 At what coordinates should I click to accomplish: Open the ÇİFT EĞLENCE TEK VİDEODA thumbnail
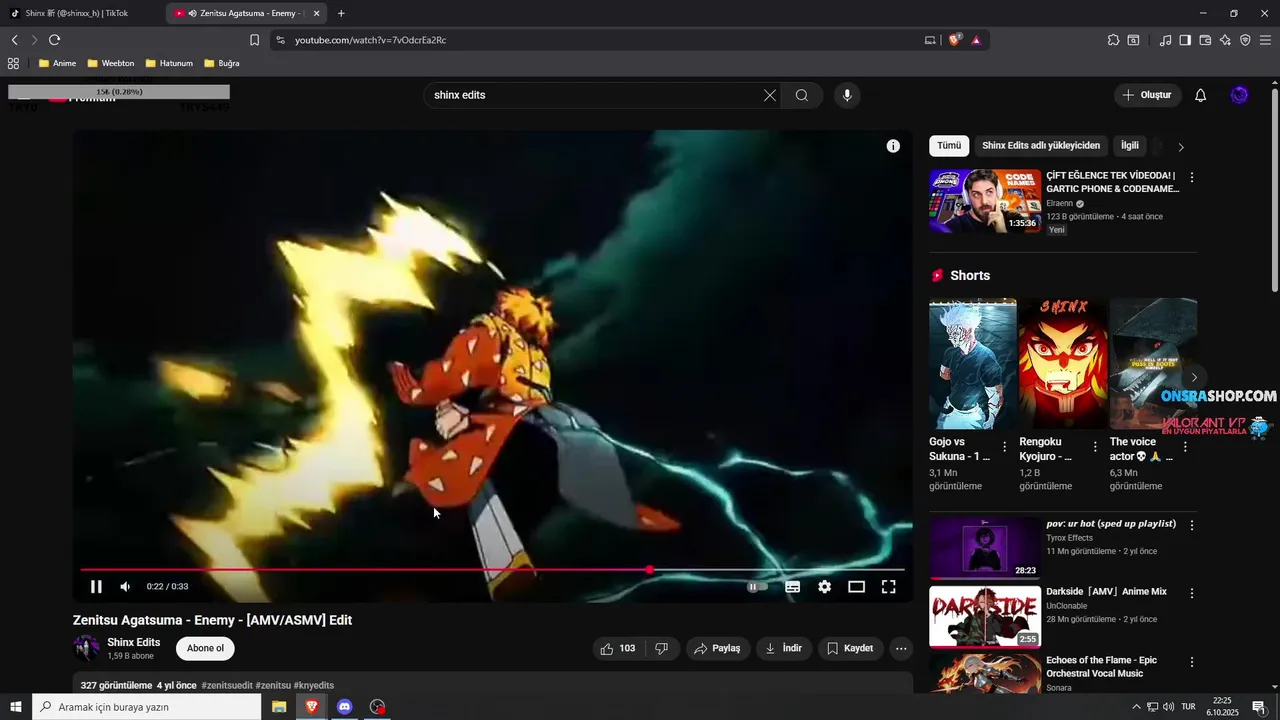[x=985, y=201]
